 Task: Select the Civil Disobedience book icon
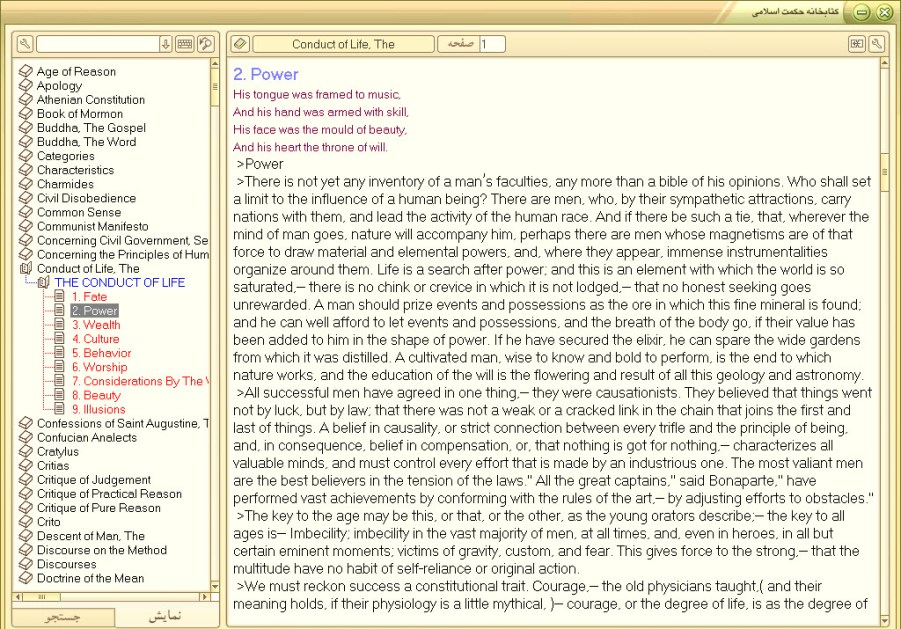[25, 198]
